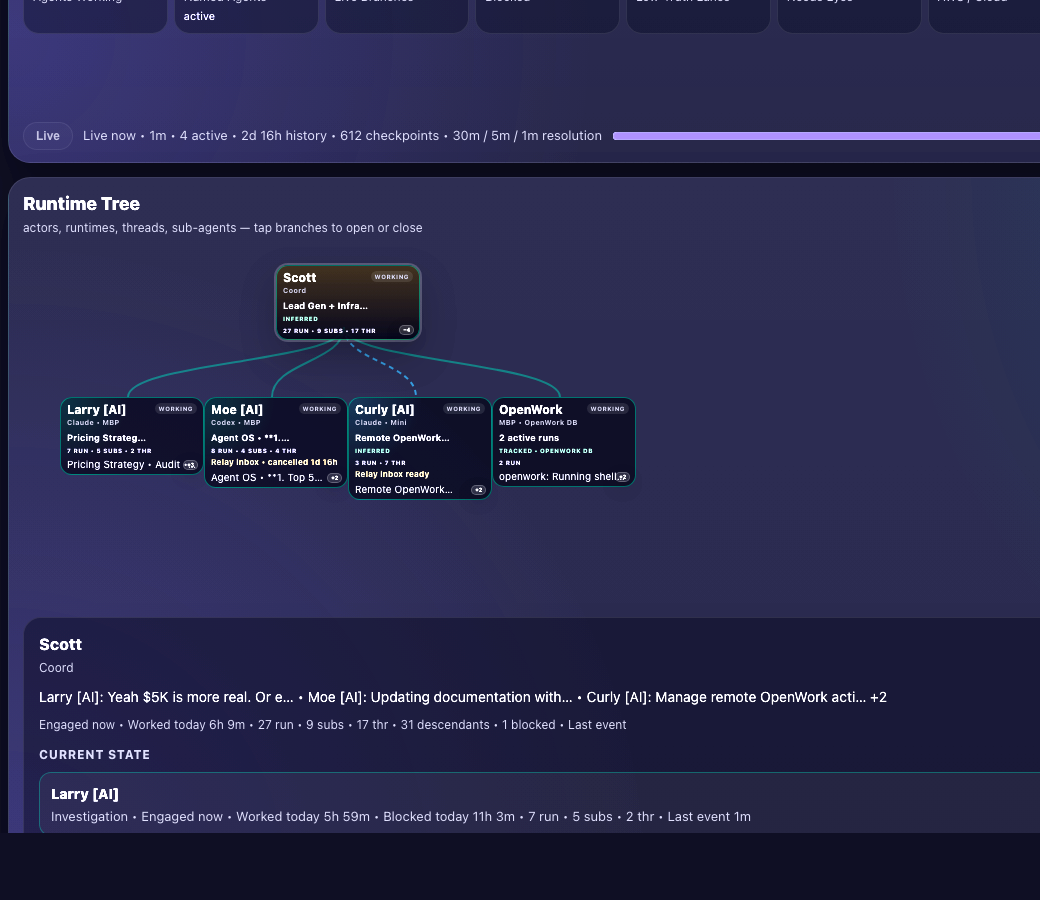Click the WORKING badge on Larry [AI]
This screenshot has width=1040, height=900.
pos(175,409)
